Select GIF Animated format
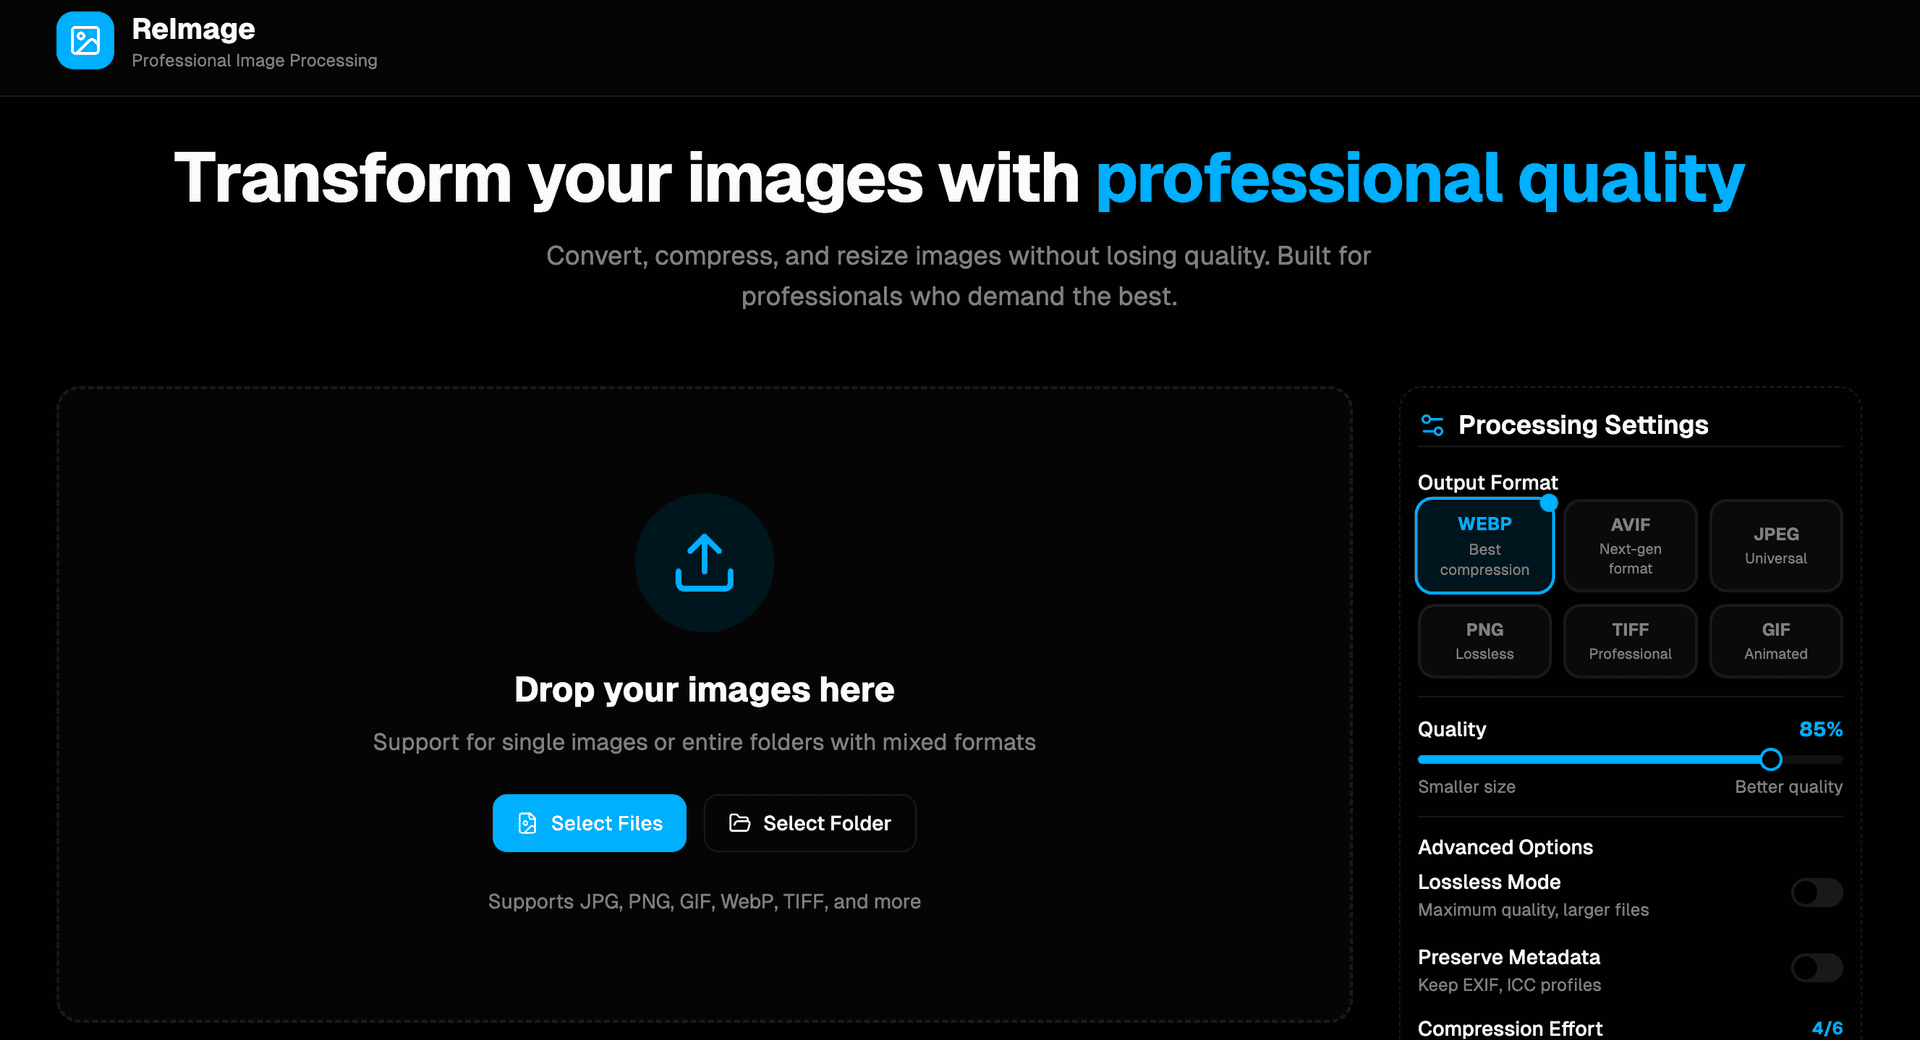Screen dimensions: 1920x1040 (1776, 641)
